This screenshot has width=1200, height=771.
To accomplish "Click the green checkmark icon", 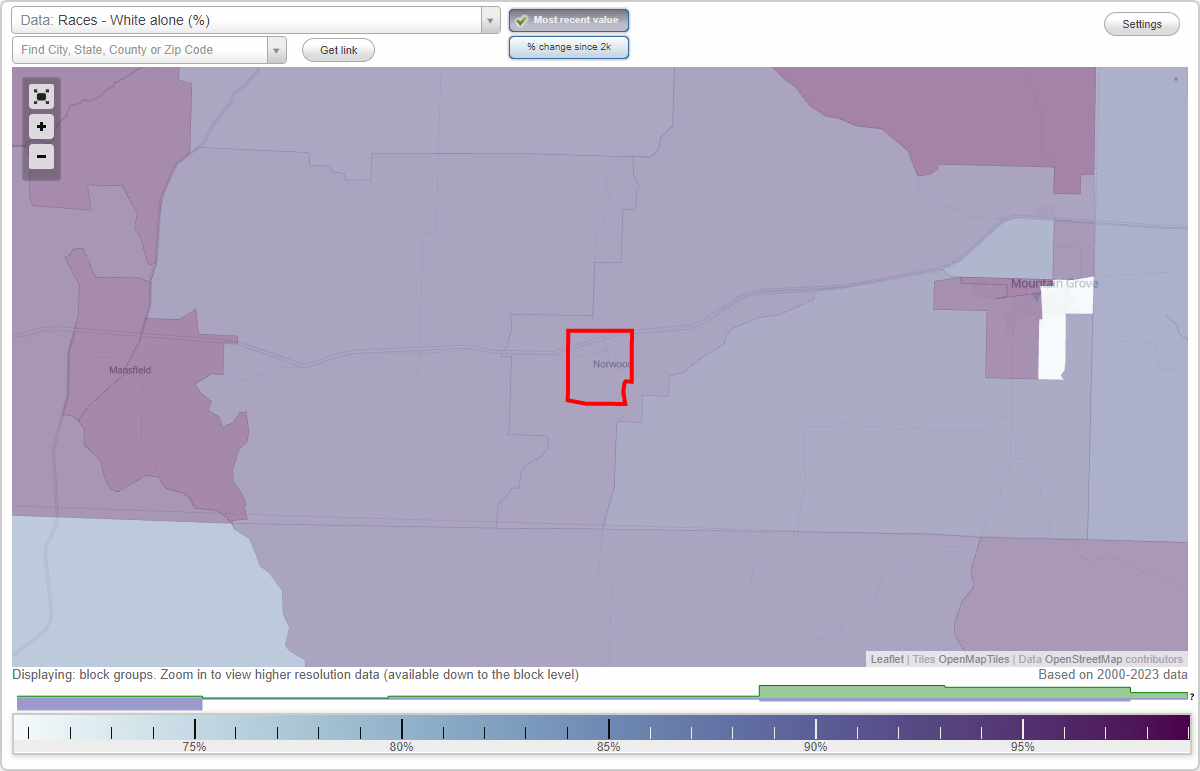I will coord(521,19).
